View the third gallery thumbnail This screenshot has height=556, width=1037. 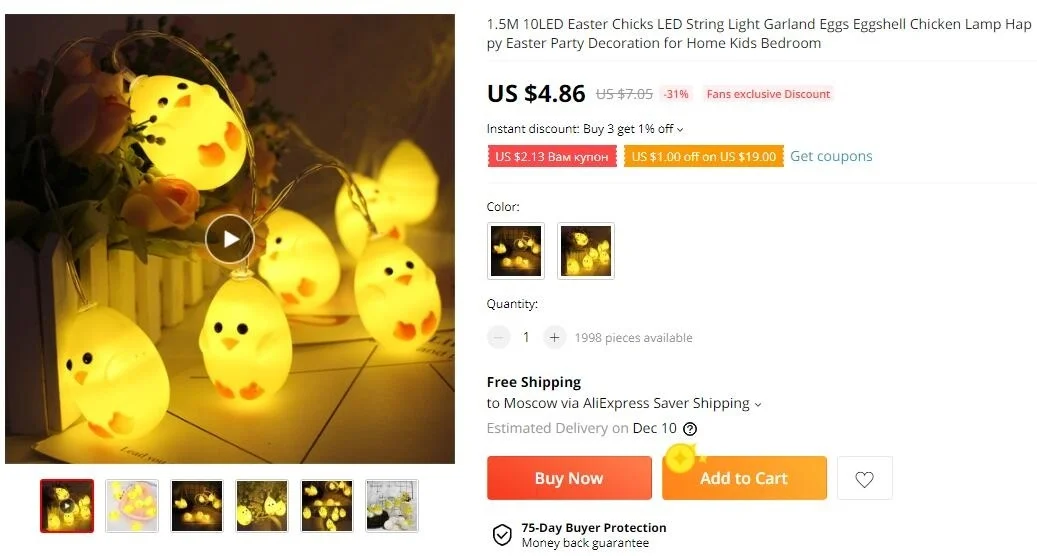pyautogui.click(x=197, y=506)
